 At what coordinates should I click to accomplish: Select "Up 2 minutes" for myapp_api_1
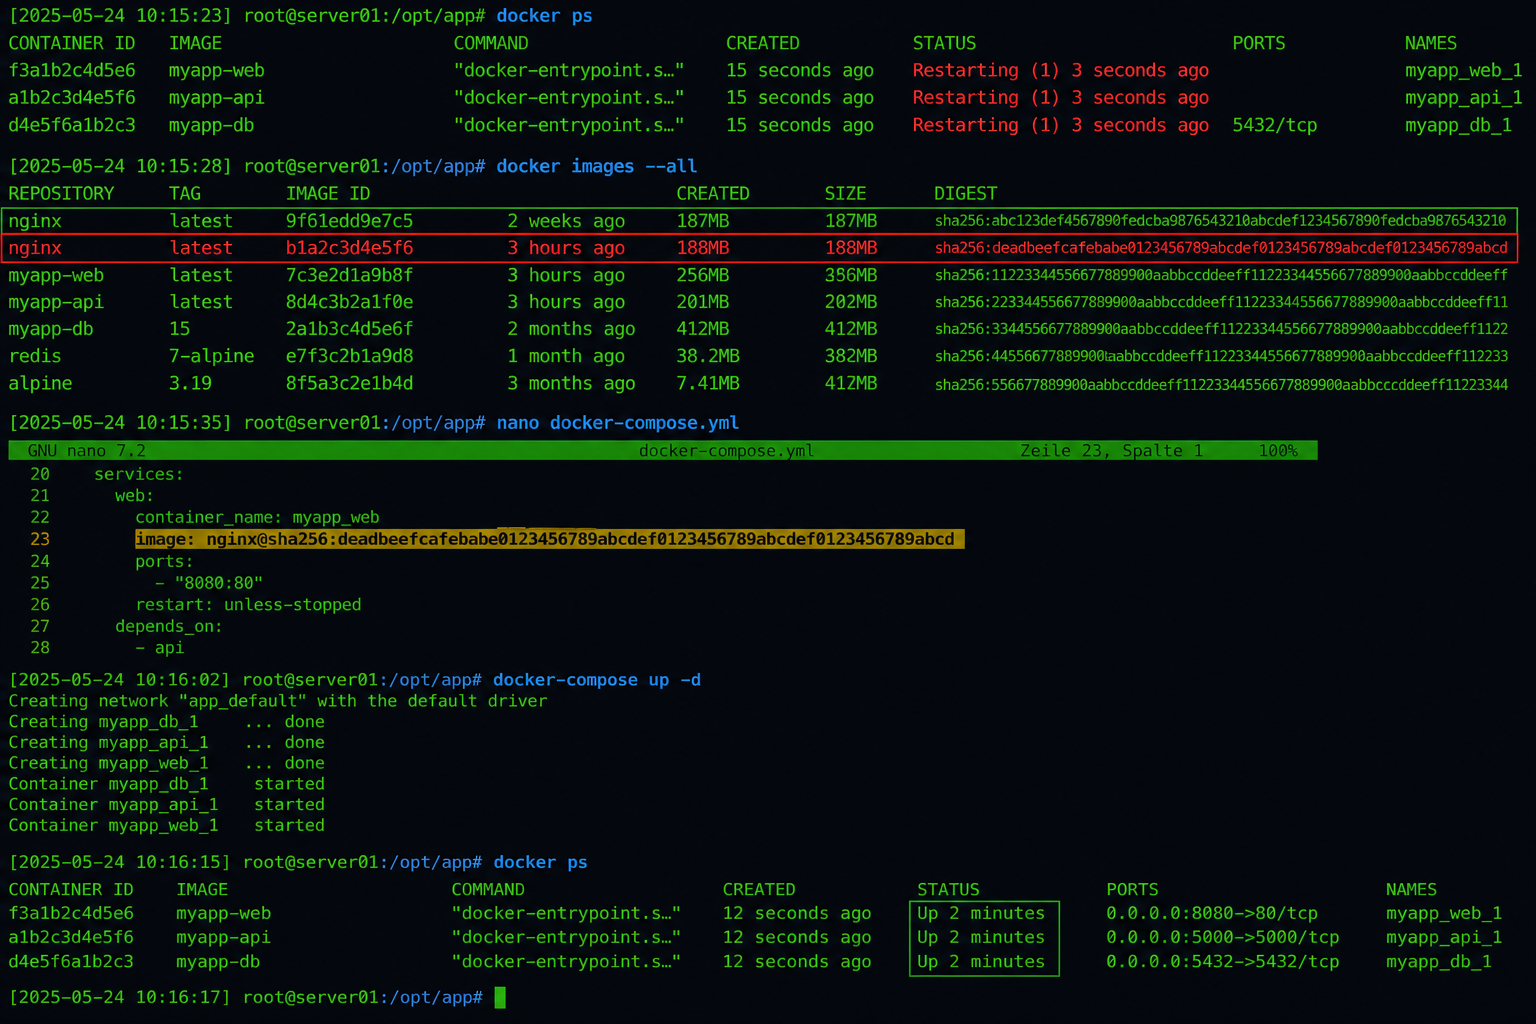(x=981, y=937)
